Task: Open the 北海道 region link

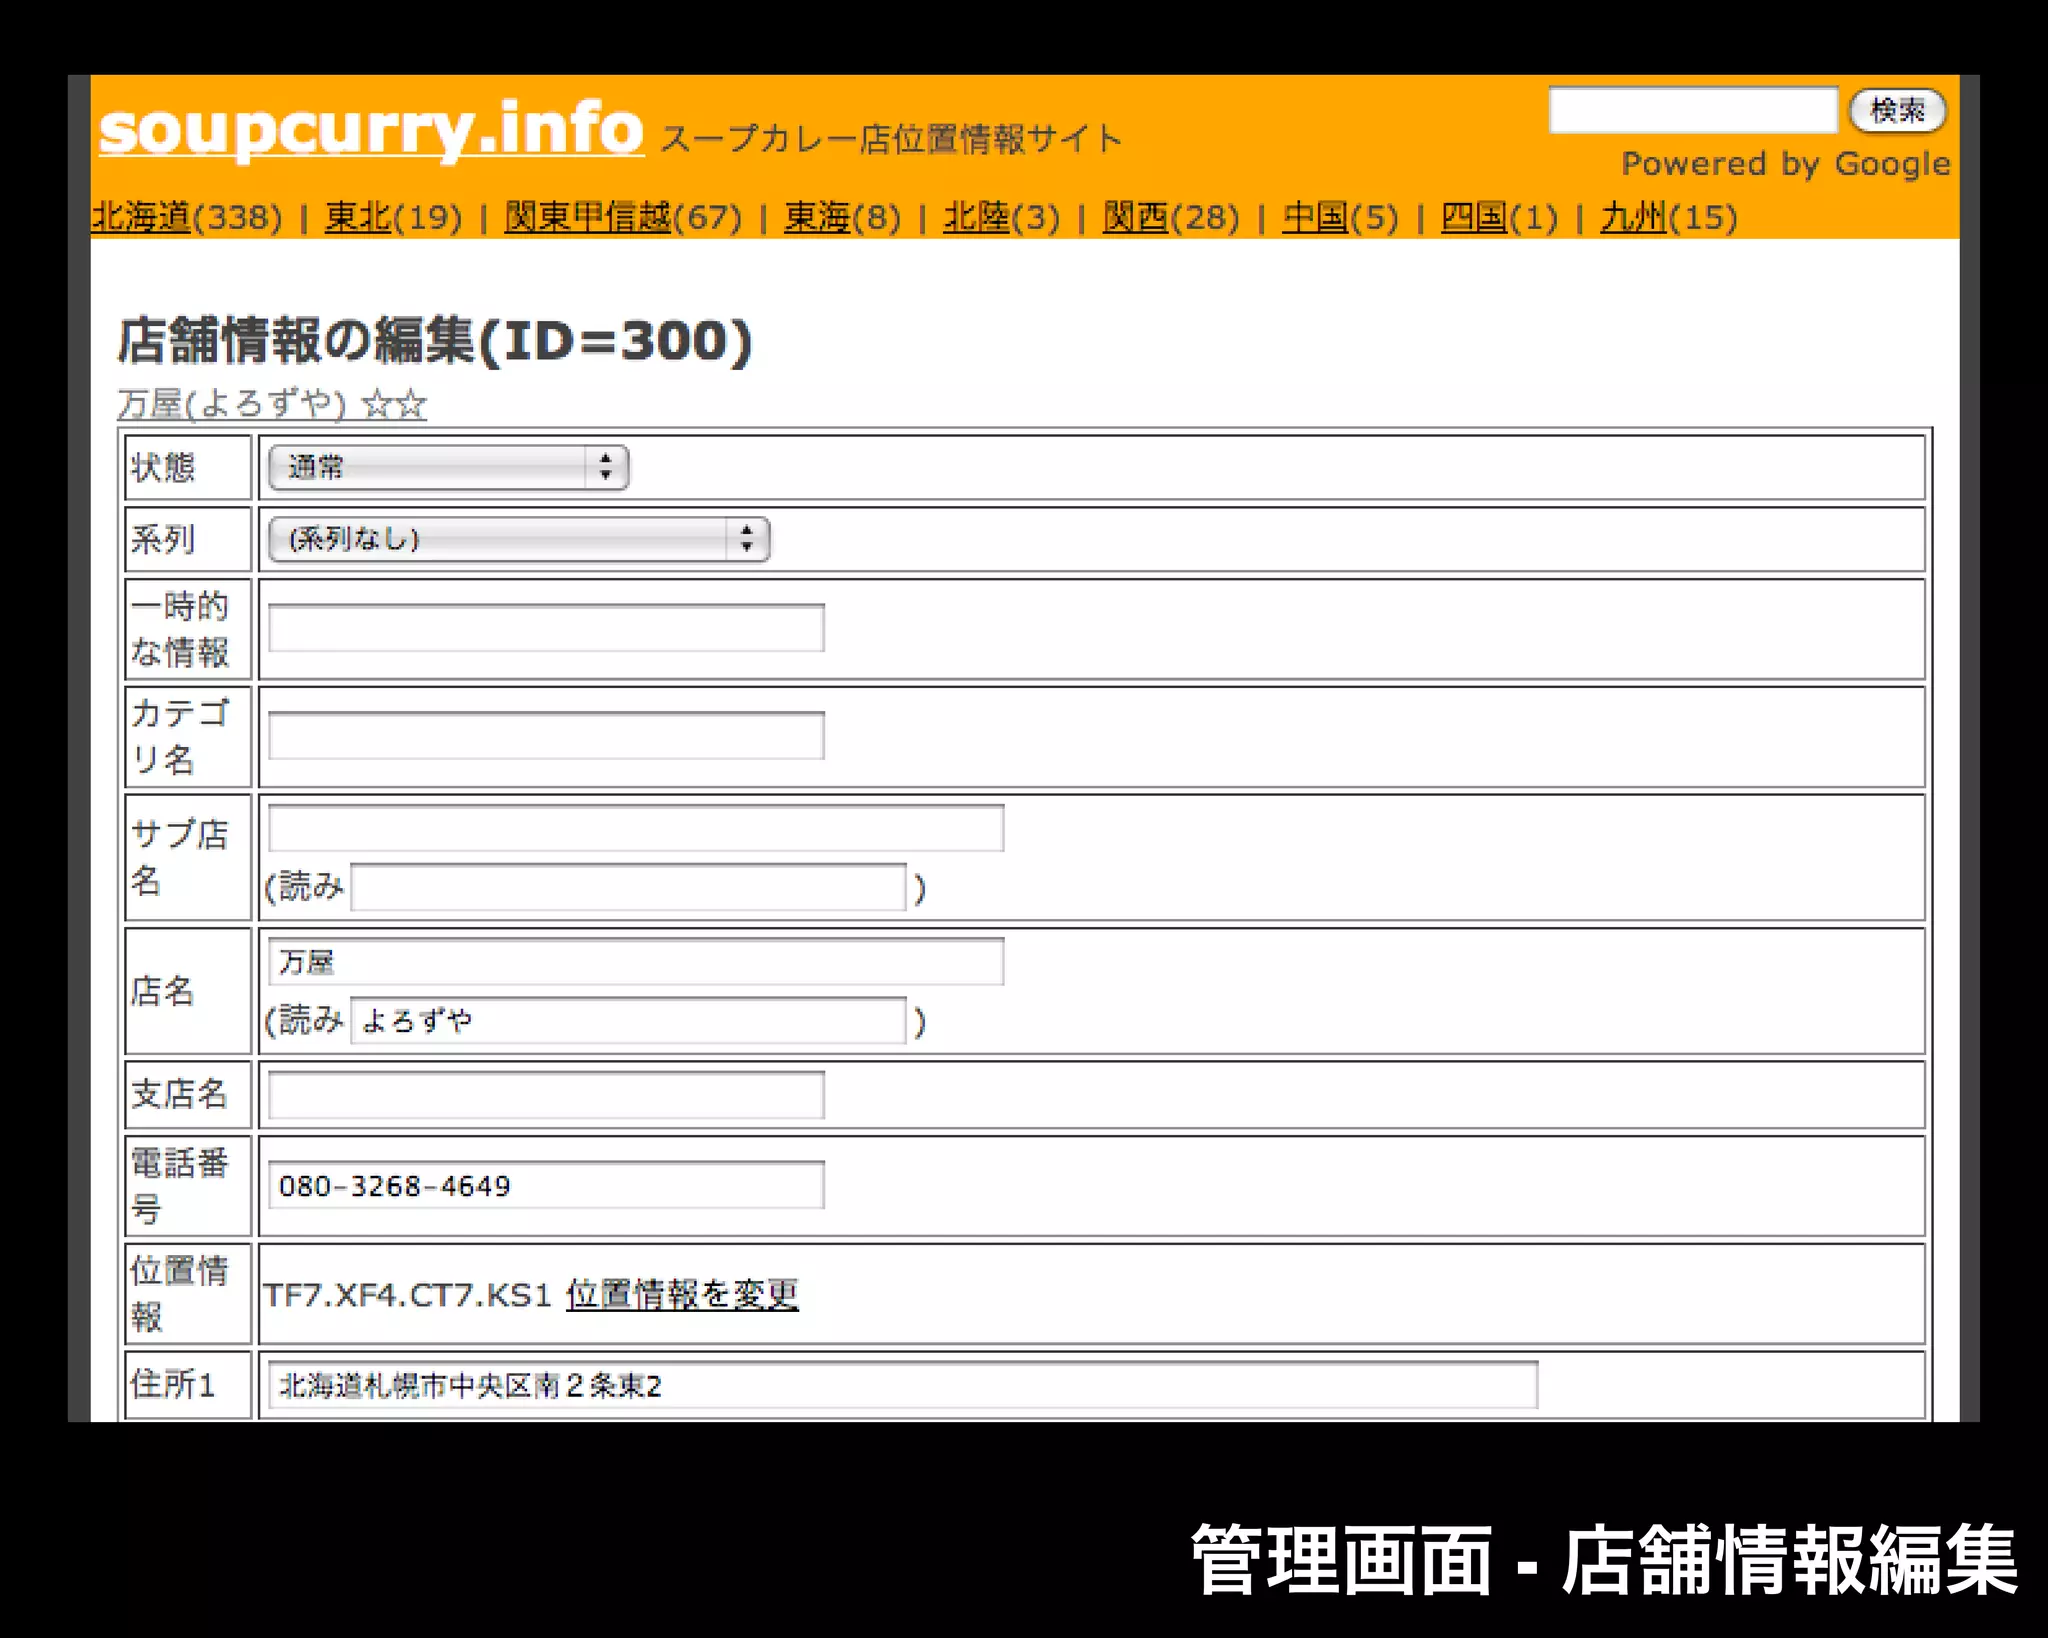Action: pos(140,216)
